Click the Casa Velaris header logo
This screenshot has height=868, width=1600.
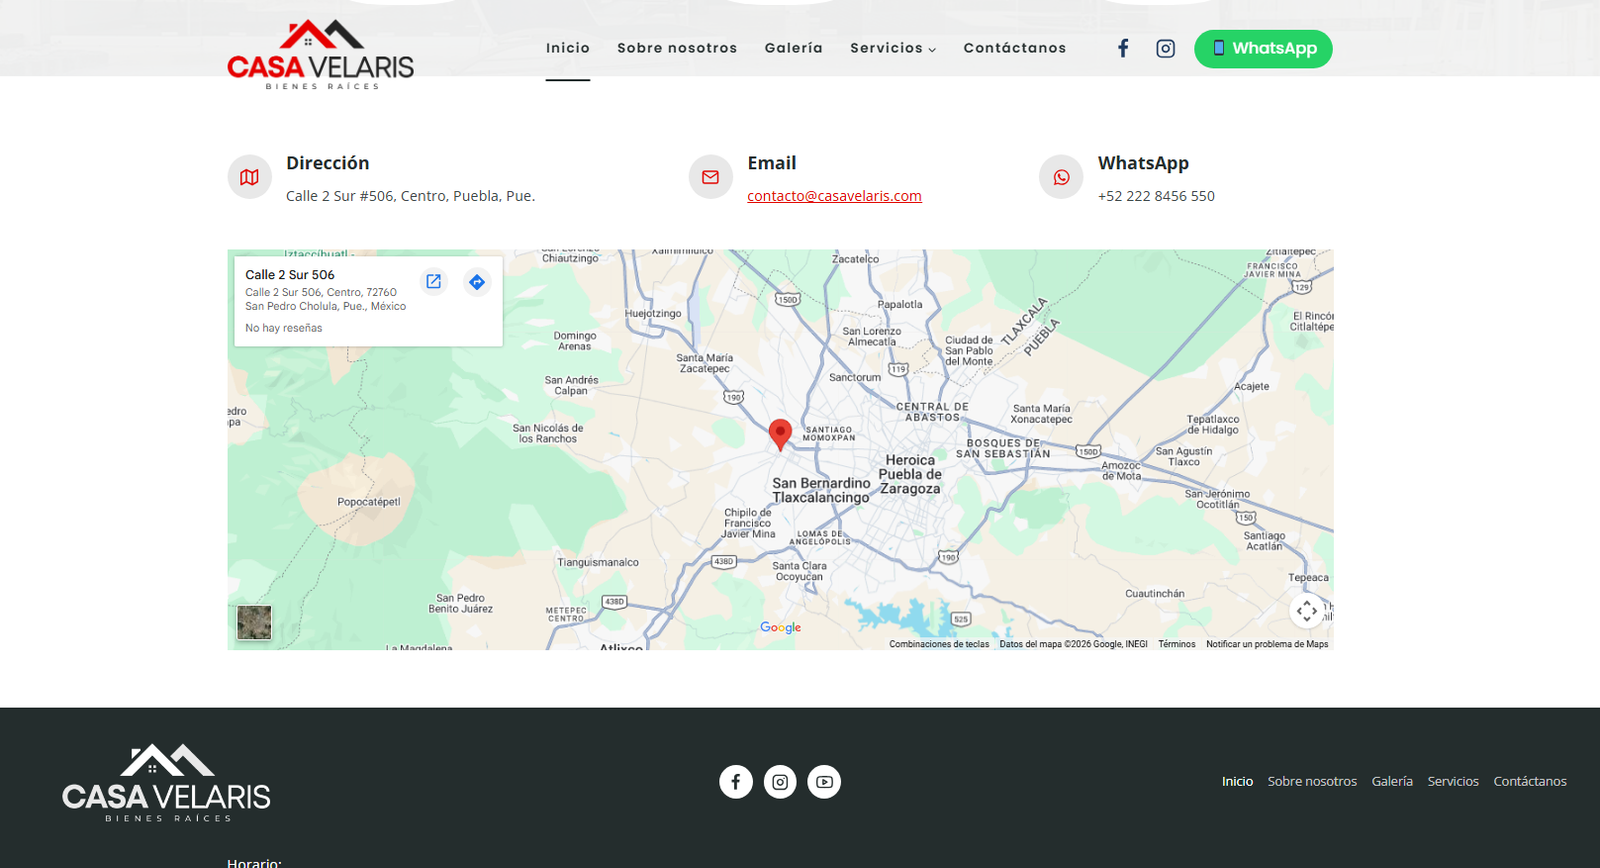[x=320, y=56]
